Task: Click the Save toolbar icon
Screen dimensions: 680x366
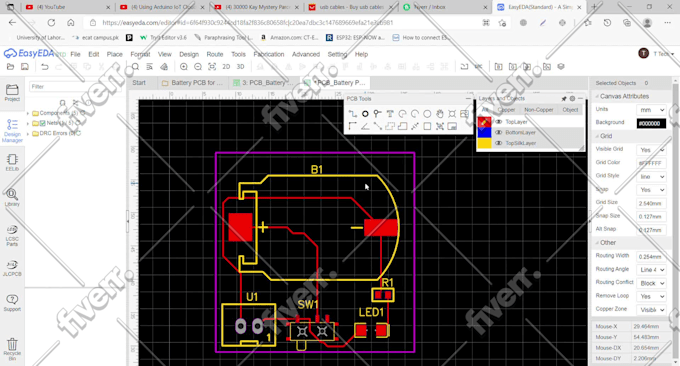Action: (25, 67)
